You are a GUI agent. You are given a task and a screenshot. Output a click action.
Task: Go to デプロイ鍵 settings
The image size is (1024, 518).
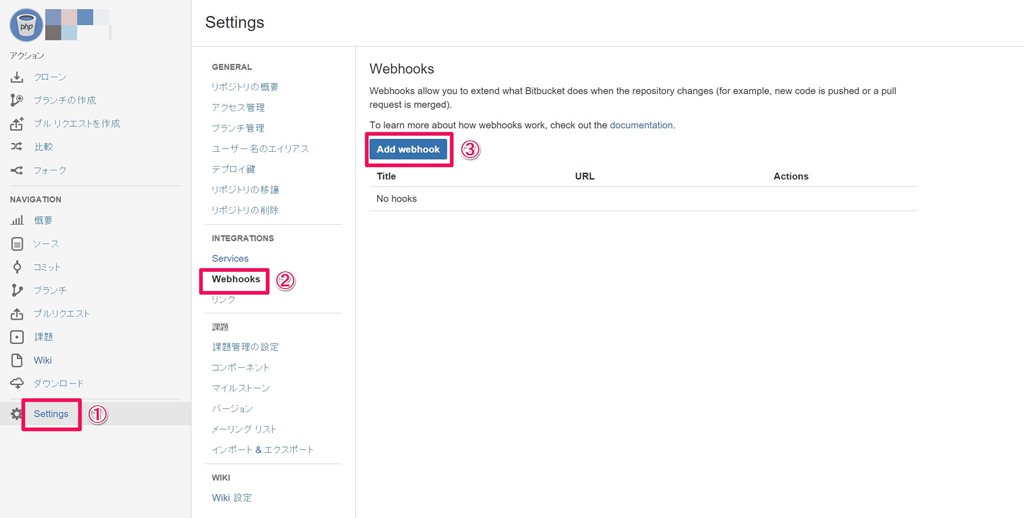point(233,169)
